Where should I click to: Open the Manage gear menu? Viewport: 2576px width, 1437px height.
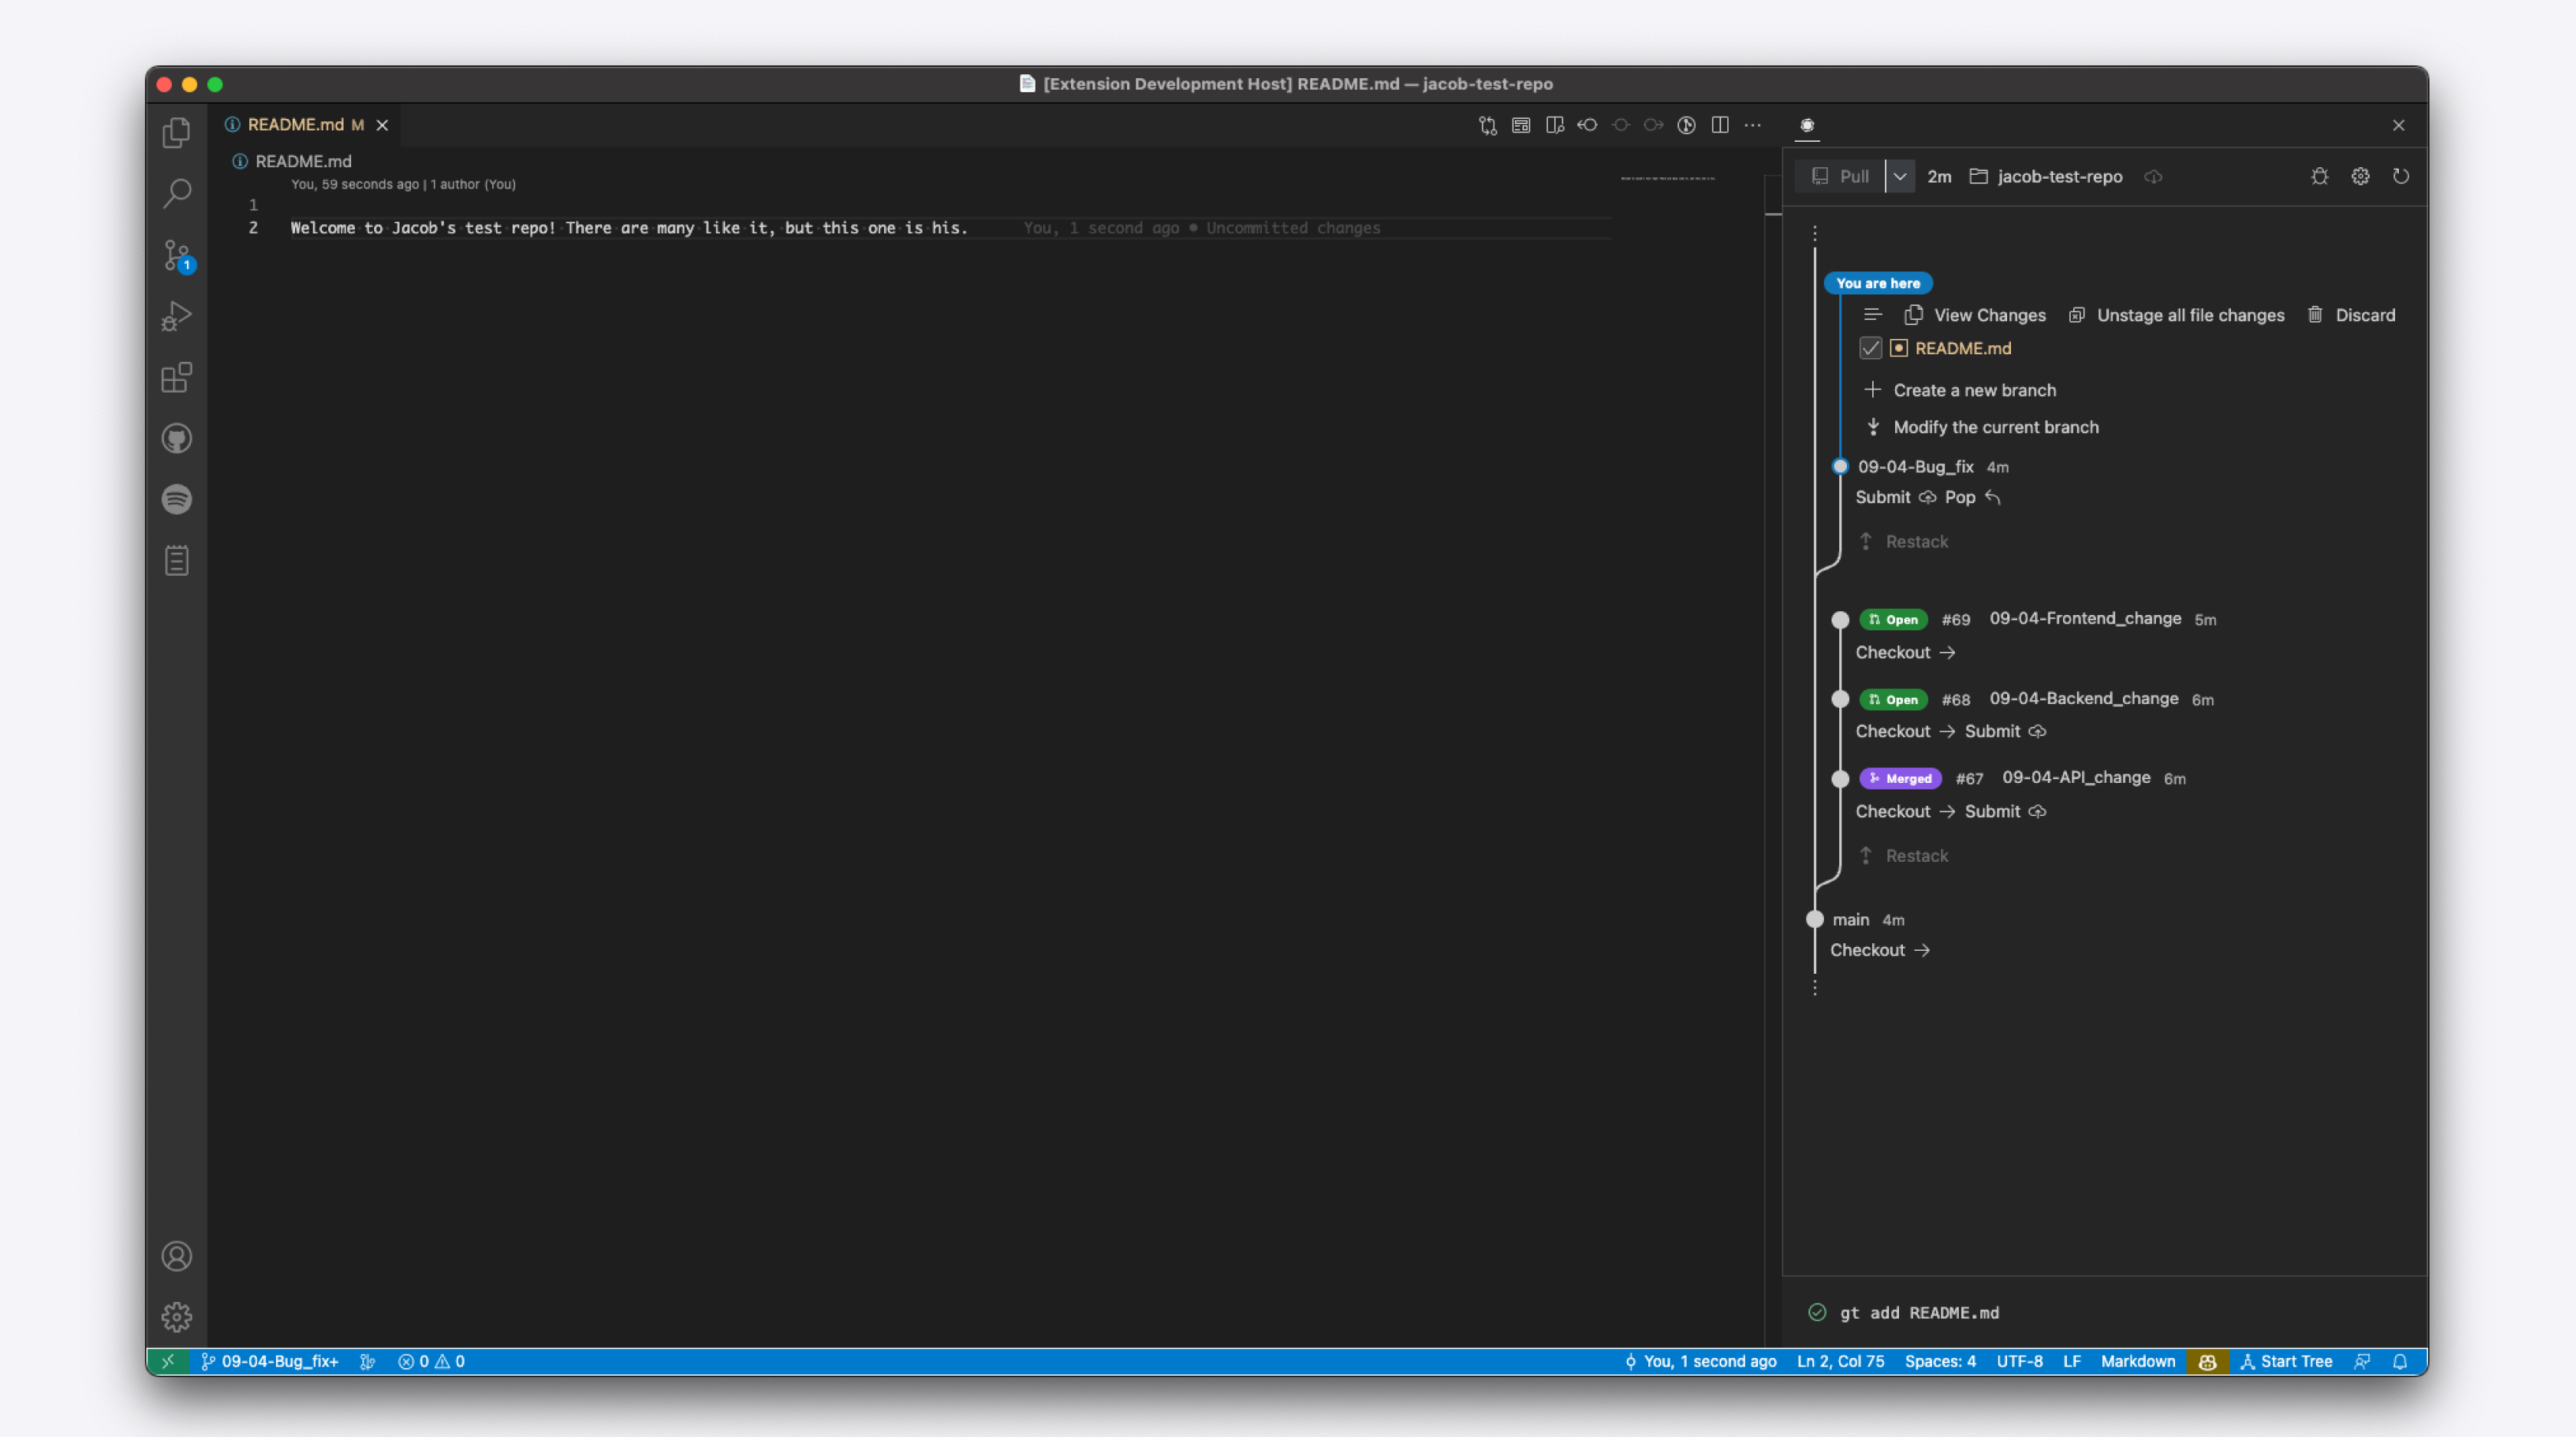pyautogui.click(x=177, y=1317)
